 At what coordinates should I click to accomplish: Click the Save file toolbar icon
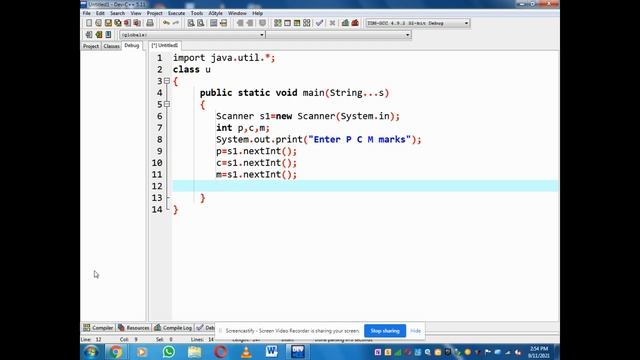108,23
